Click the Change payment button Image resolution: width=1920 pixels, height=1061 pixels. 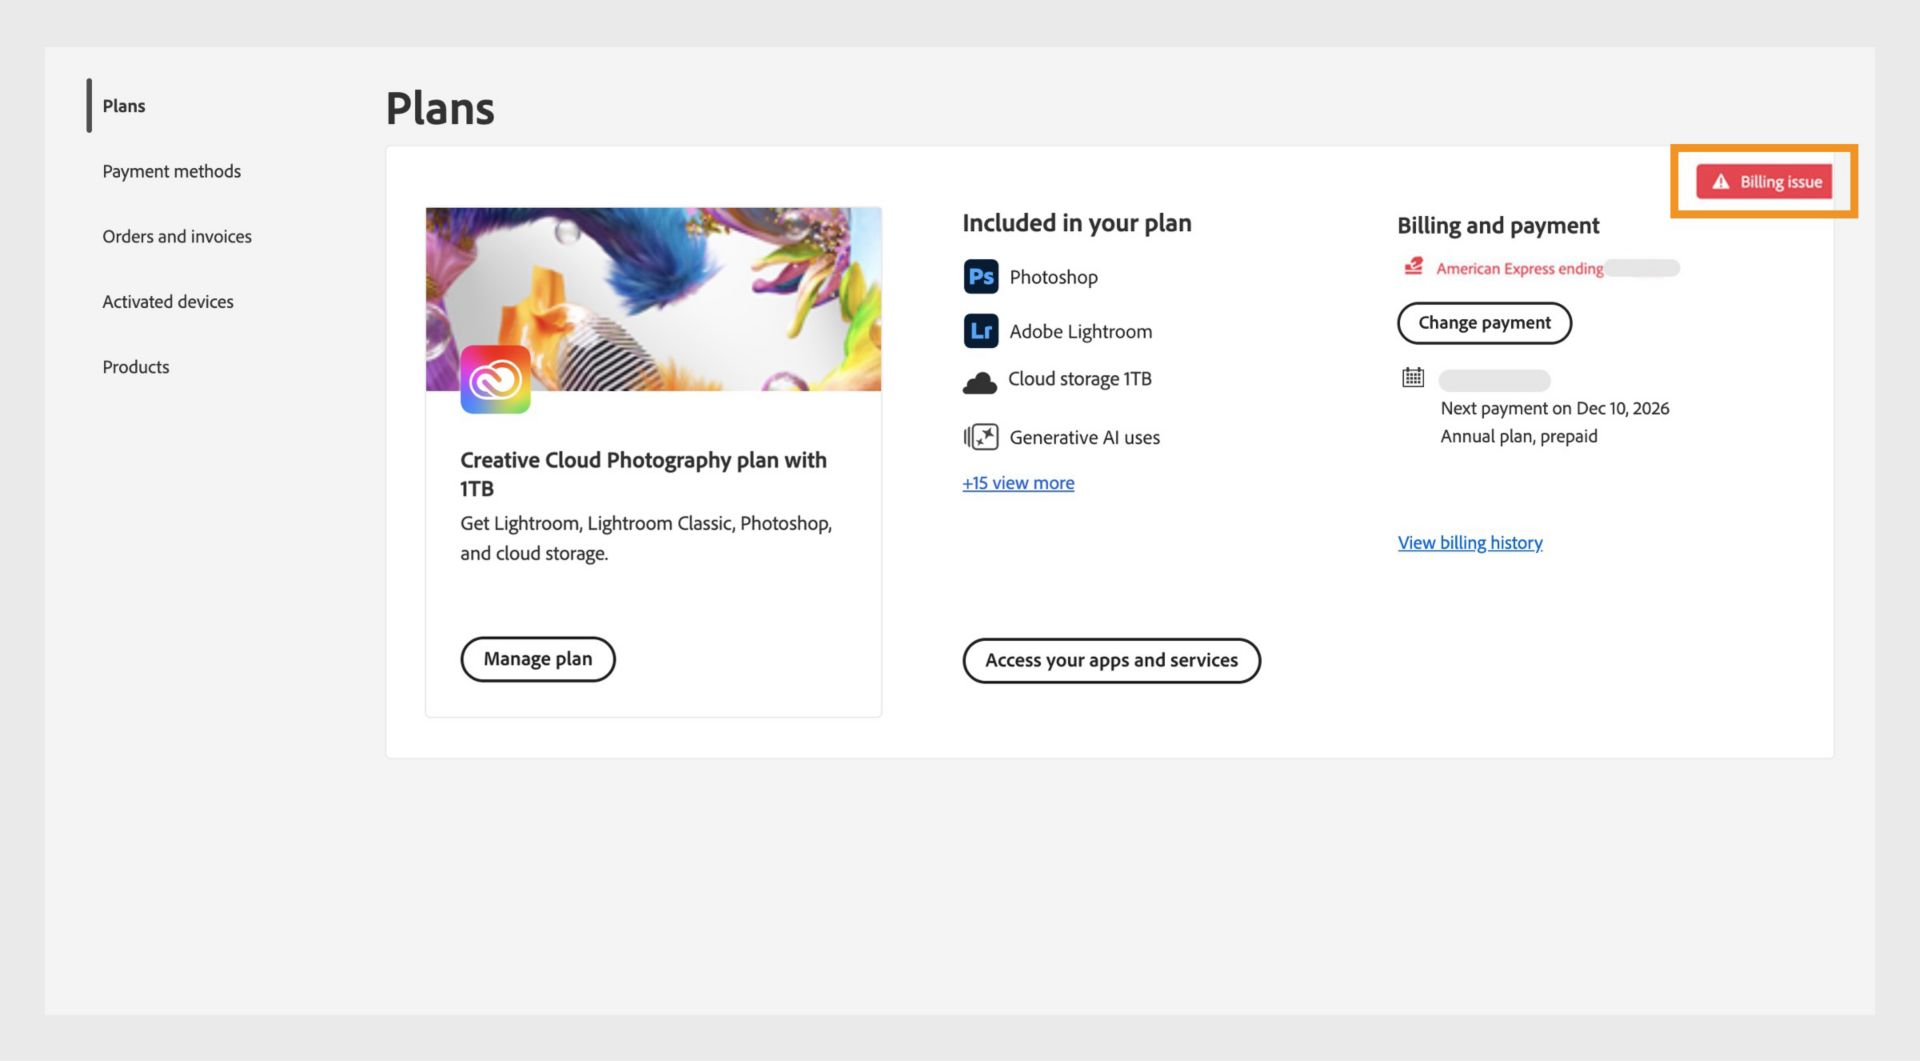pyautogui.click(x=1484, y=323)
